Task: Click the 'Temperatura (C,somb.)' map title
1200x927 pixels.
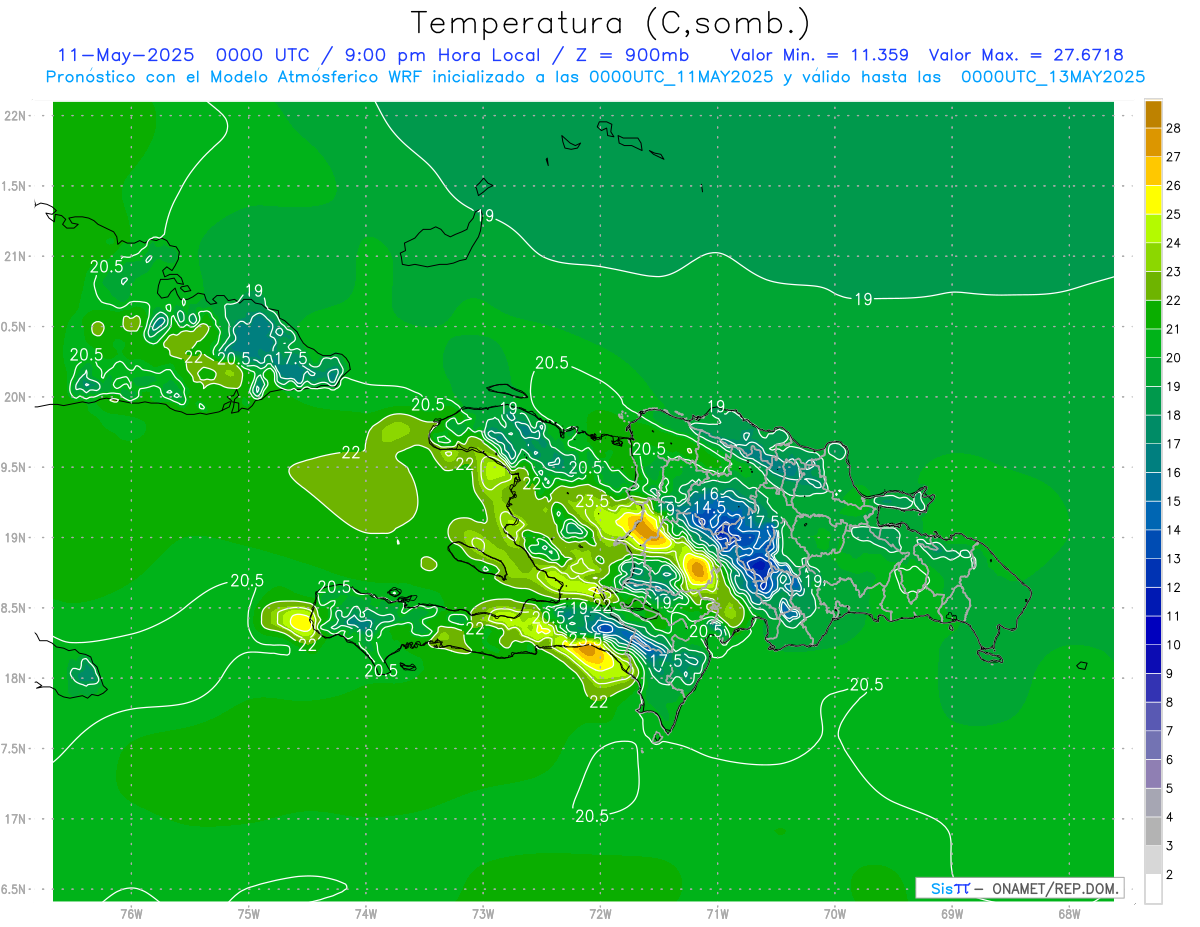Action: coord(611,23)
